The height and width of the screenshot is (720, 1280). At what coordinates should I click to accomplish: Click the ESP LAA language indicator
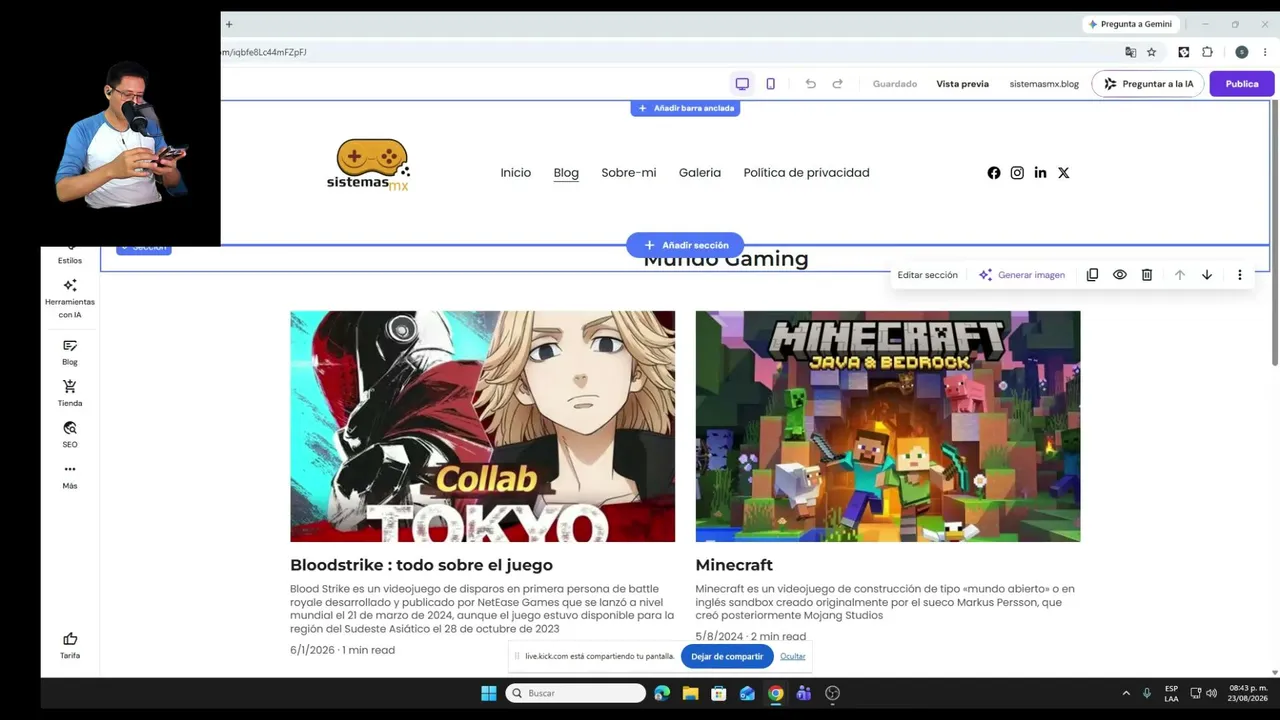click(1171, 693)
